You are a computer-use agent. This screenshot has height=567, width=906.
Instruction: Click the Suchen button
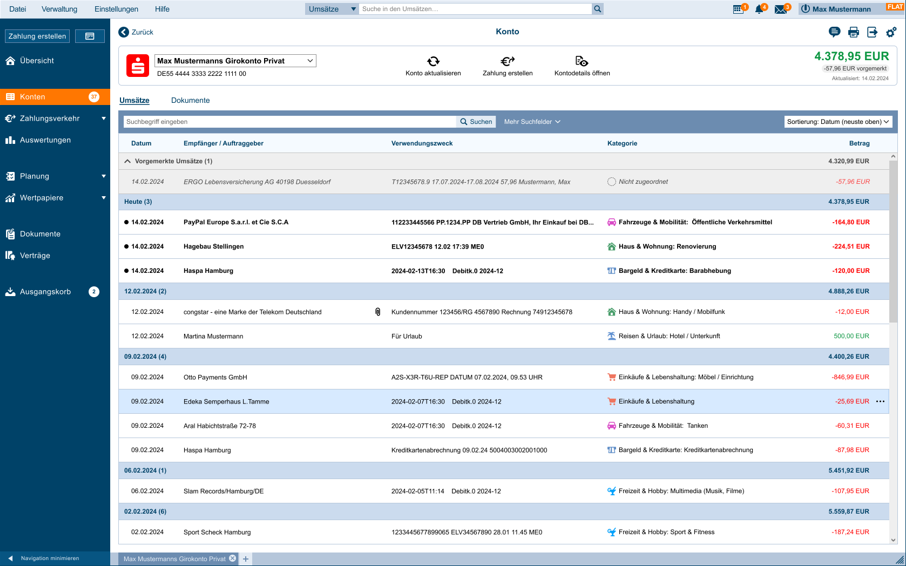[476, 122]
